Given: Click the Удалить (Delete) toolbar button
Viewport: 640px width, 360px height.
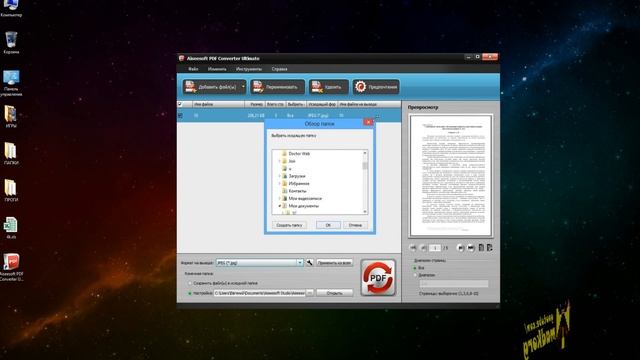Looking at the screenshot, I should (329, 87).
